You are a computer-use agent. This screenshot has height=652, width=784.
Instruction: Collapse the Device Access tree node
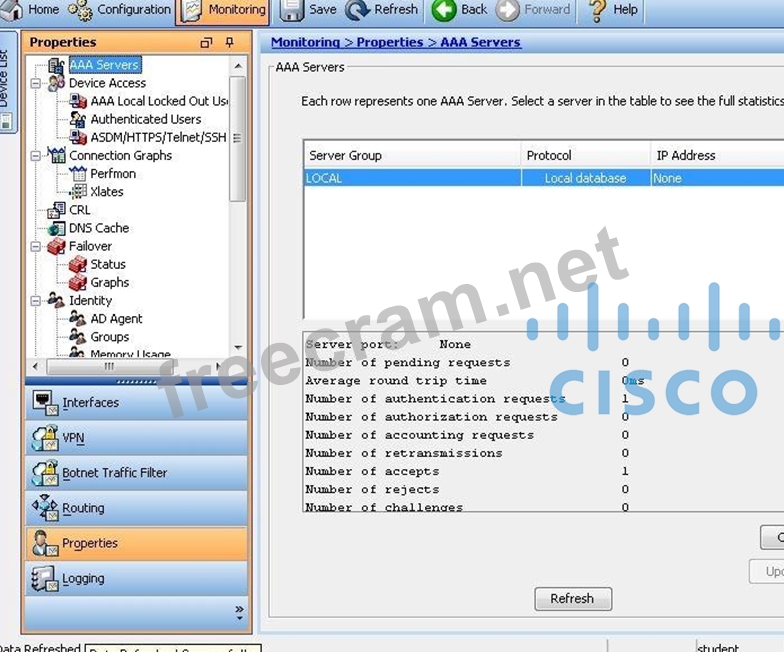click(36, 84)
